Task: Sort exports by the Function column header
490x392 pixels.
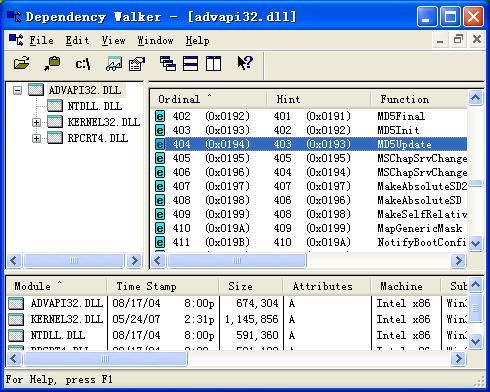Action: pyautogui.click(x=419, y=99)
